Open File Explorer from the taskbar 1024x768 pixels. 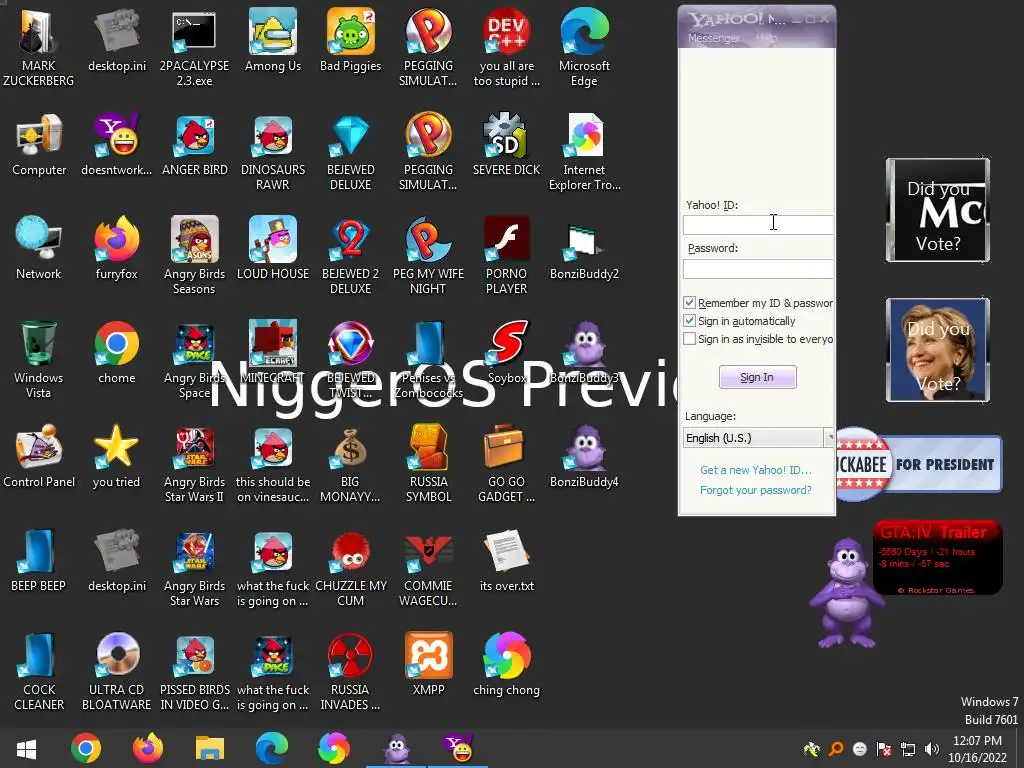coord(210,748)
